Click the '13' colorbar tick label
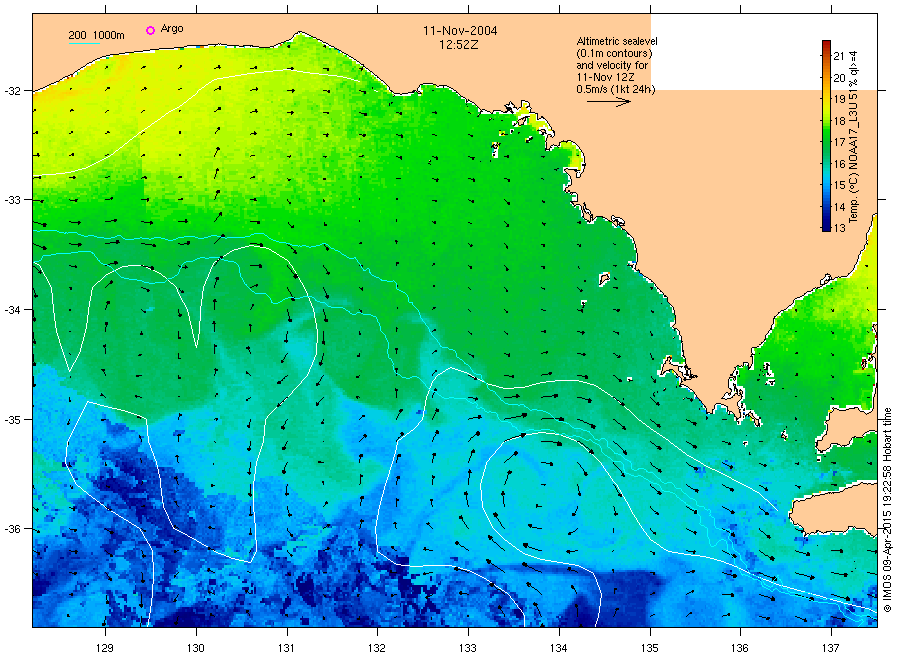The image size is (900, 660). click(839, 228)
